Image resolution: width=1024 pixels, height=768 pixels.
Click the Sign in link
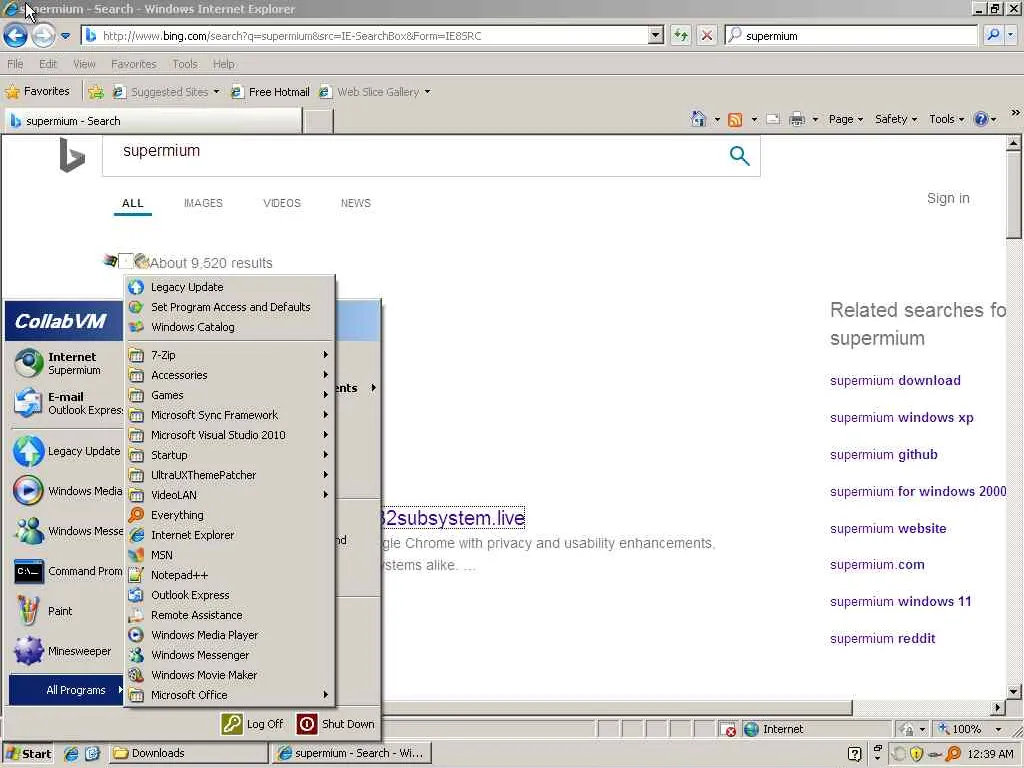[x=948, y=198]
